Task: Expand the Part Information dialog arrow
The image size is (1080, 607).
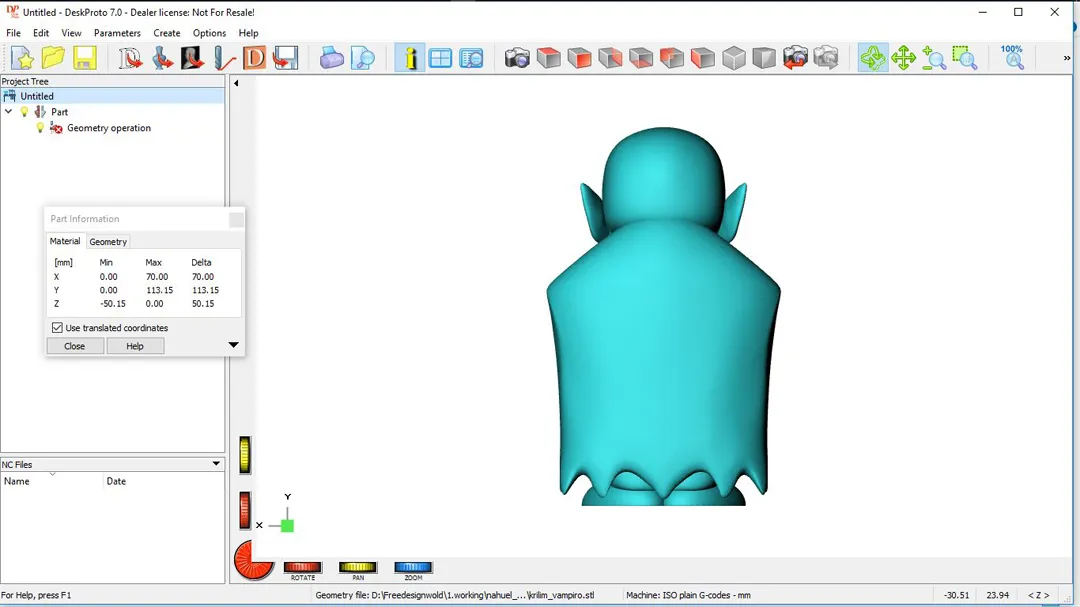Action: pos(233,345)
